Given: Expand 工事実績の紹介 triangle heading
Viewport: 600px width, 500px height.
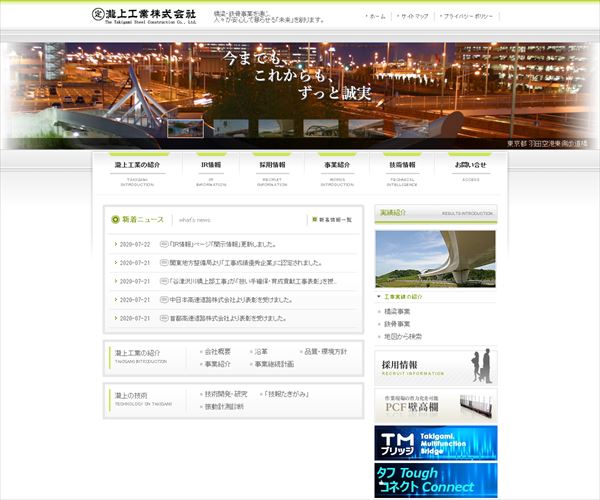Looking at the screenshot, I should pos(403,296).
